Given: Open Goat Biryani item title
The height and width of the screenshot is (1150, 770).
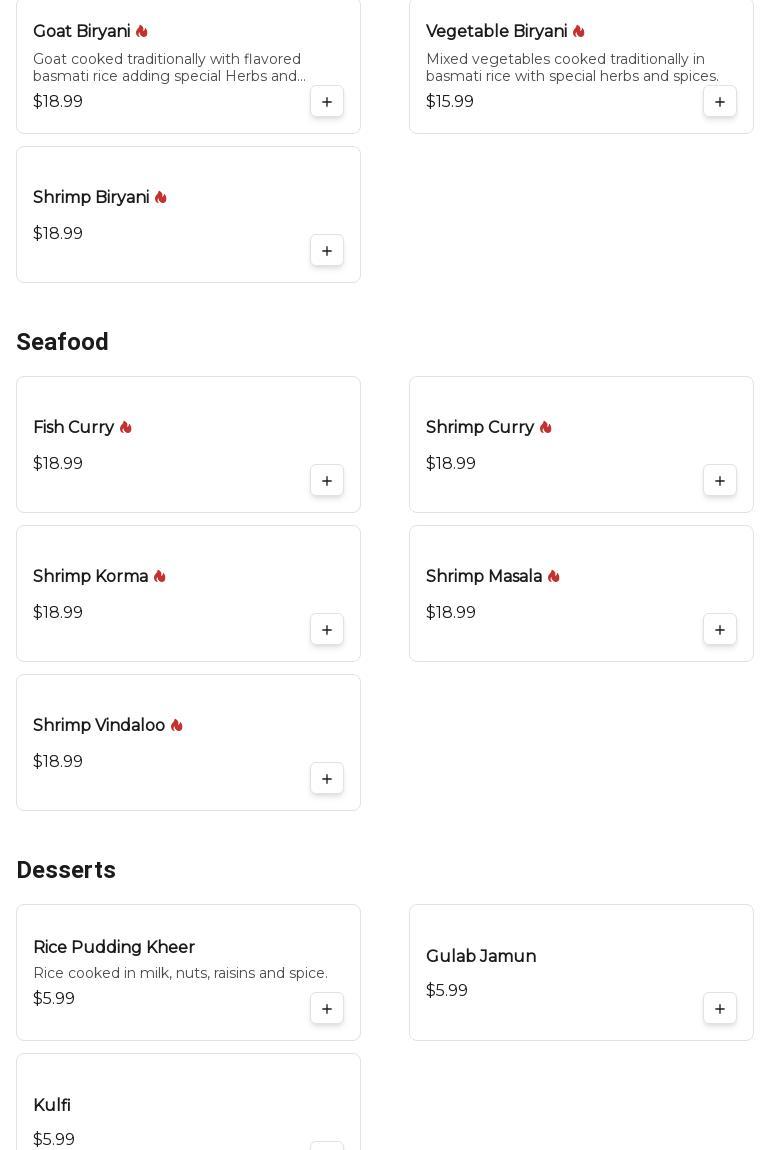Looking at the screenshot, I should coord(81,32).
